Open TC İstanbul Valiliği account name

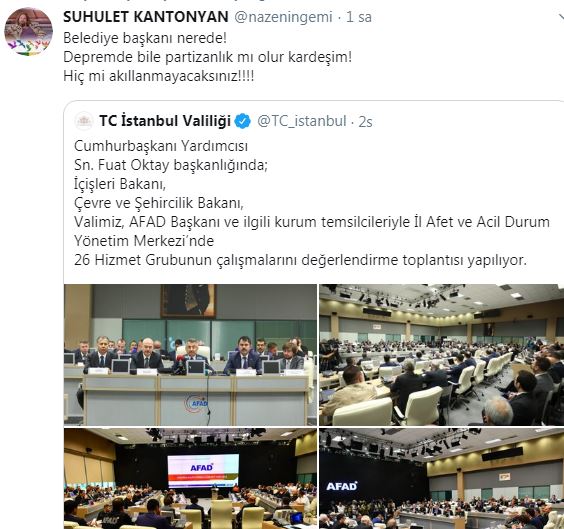(165, 121)
